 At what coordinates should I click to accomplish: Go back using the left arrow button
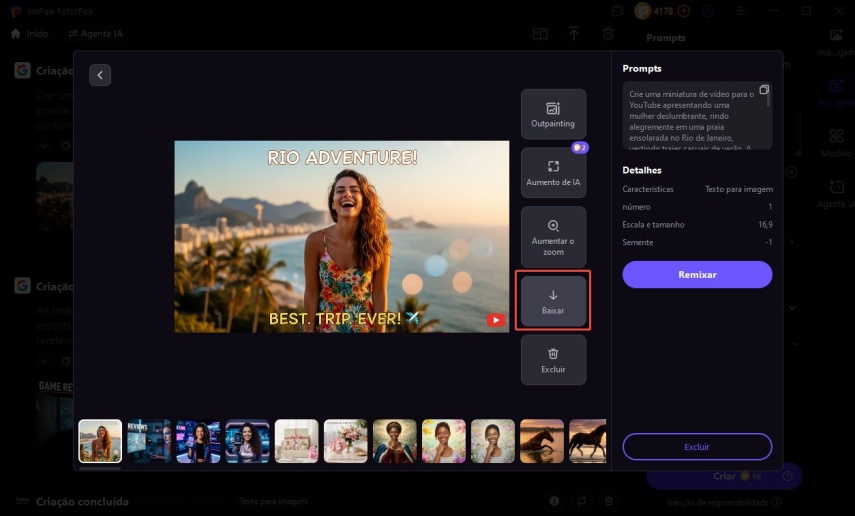[100, 75]
